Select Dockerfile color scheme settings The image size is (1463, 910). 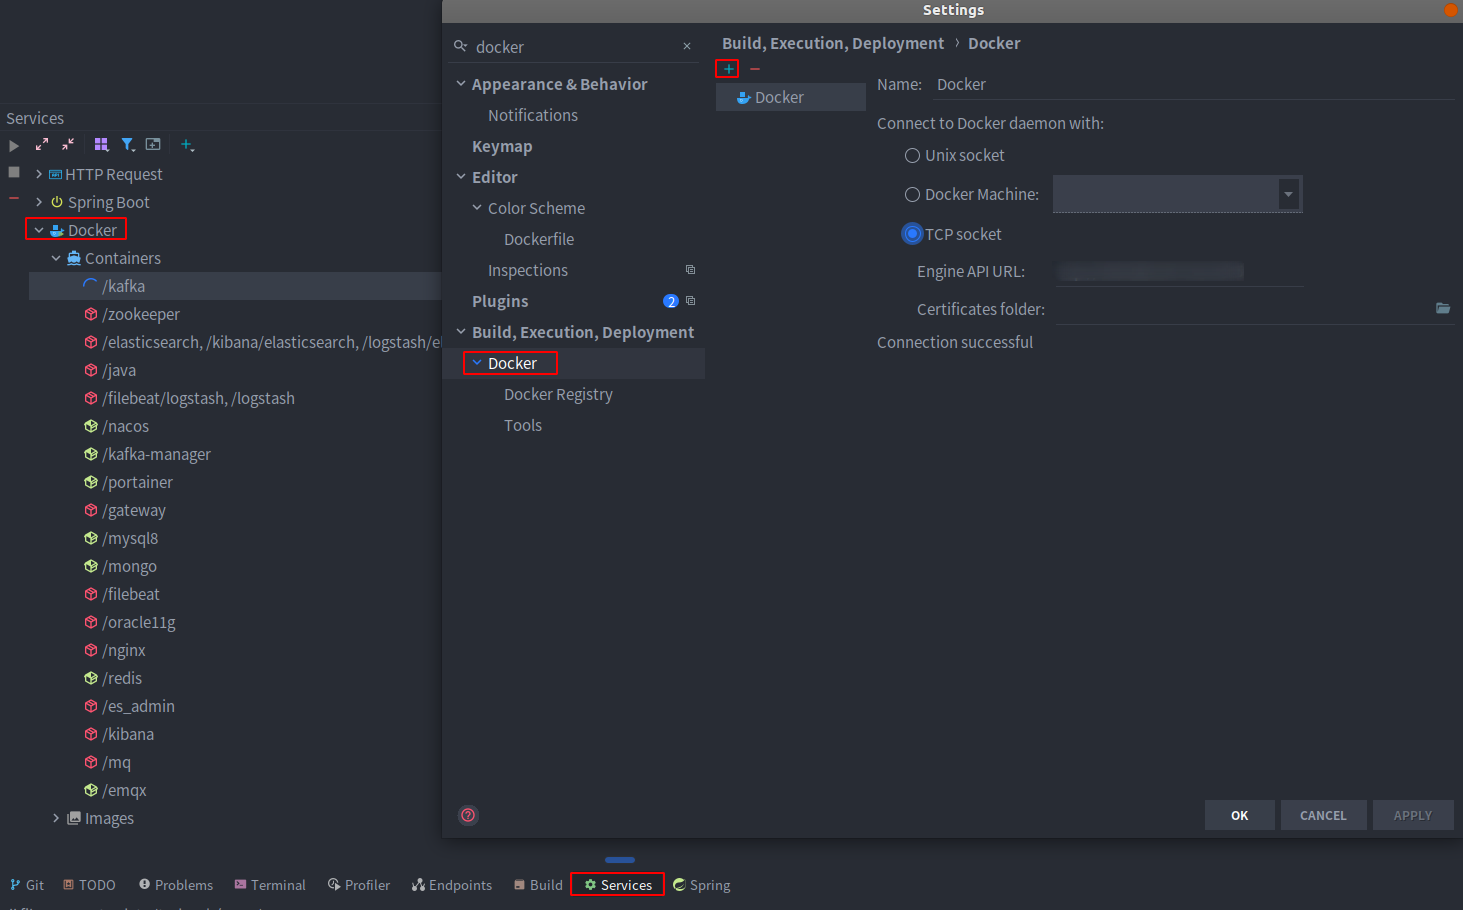pos(539,239)
